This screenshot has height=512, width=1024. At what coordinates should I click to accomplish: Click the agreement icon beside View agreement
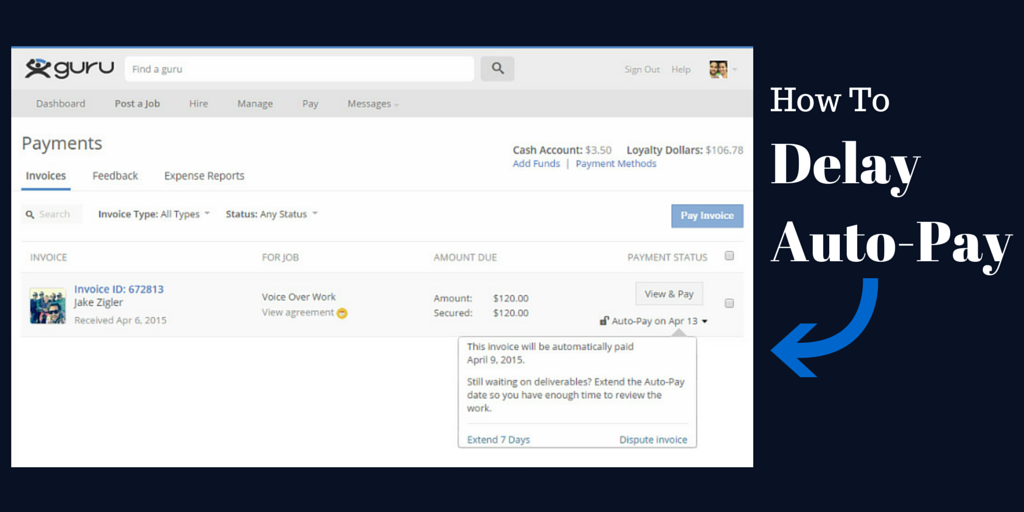pos(342,313)
